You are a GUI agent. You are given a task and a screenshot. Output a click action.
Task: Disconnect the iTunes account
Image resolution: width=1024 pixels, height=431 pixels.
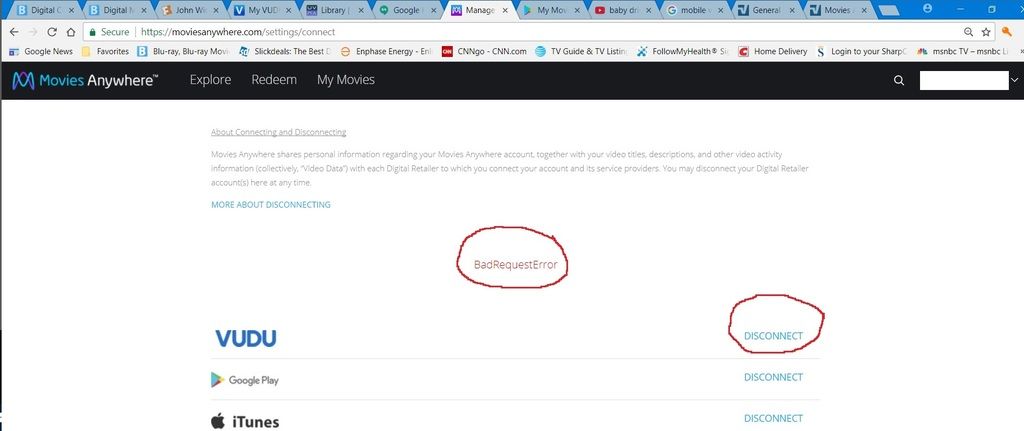coord(773,418)
